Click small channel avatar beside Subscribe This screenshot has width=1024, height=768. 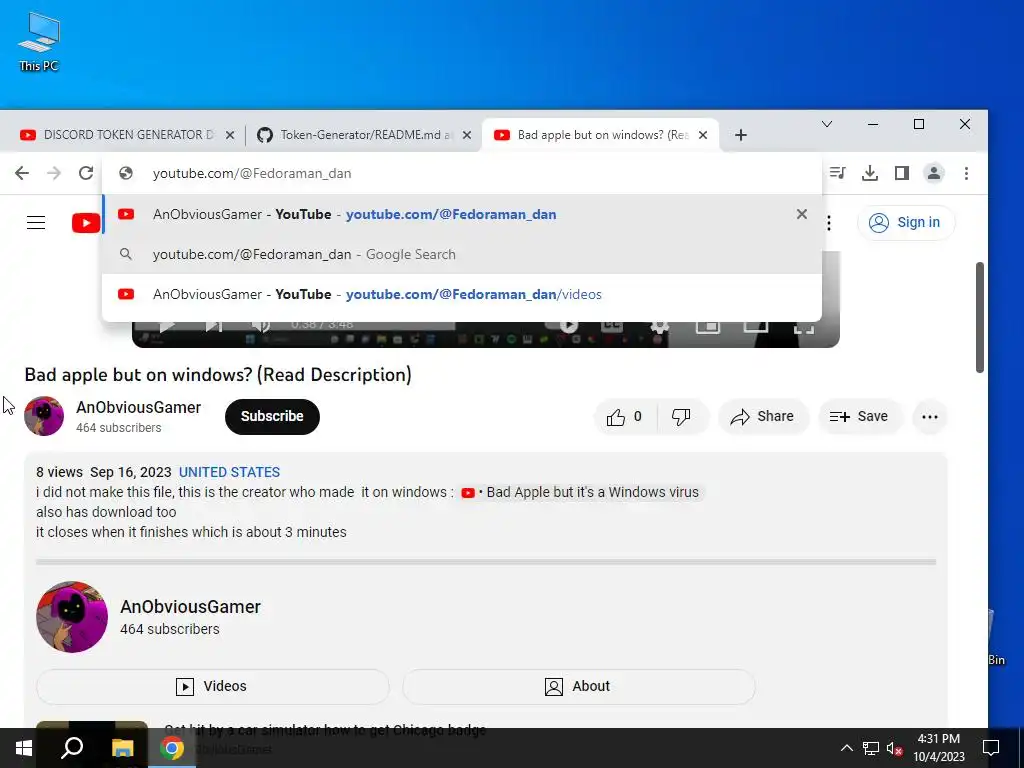point(44,416)
